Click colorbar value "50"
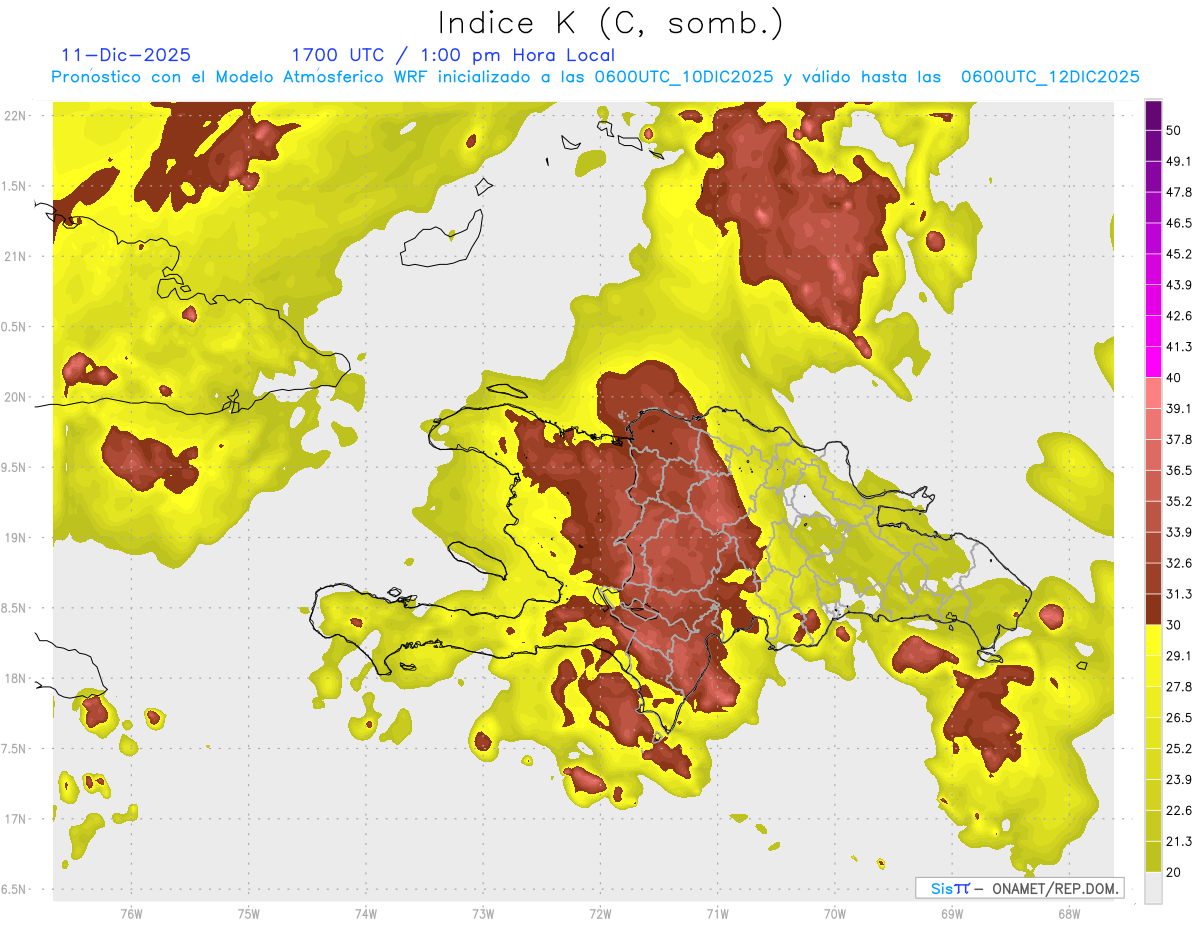 1176,131
